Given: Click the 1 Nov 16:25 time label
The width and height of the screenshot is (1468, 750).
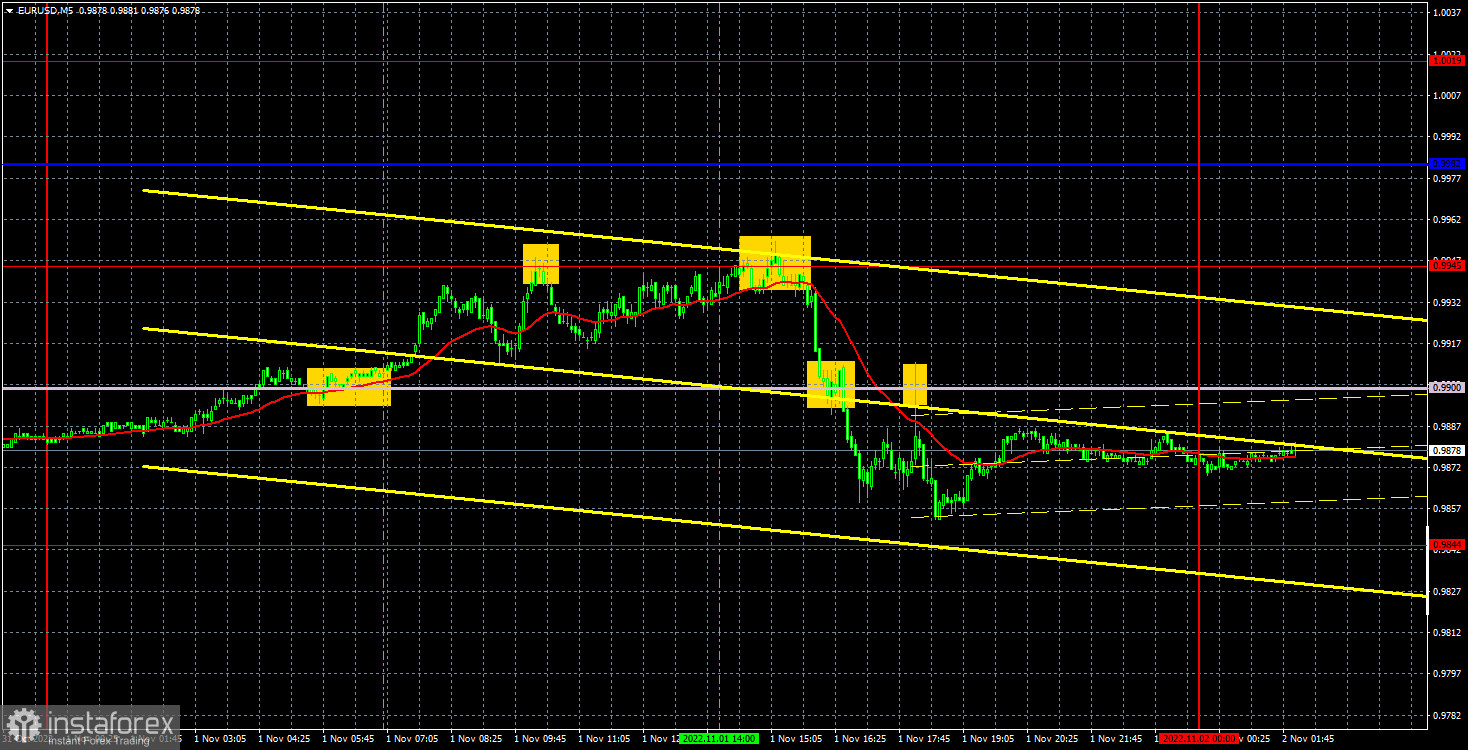Looking at the screenshot, I should tap(860, 739).
